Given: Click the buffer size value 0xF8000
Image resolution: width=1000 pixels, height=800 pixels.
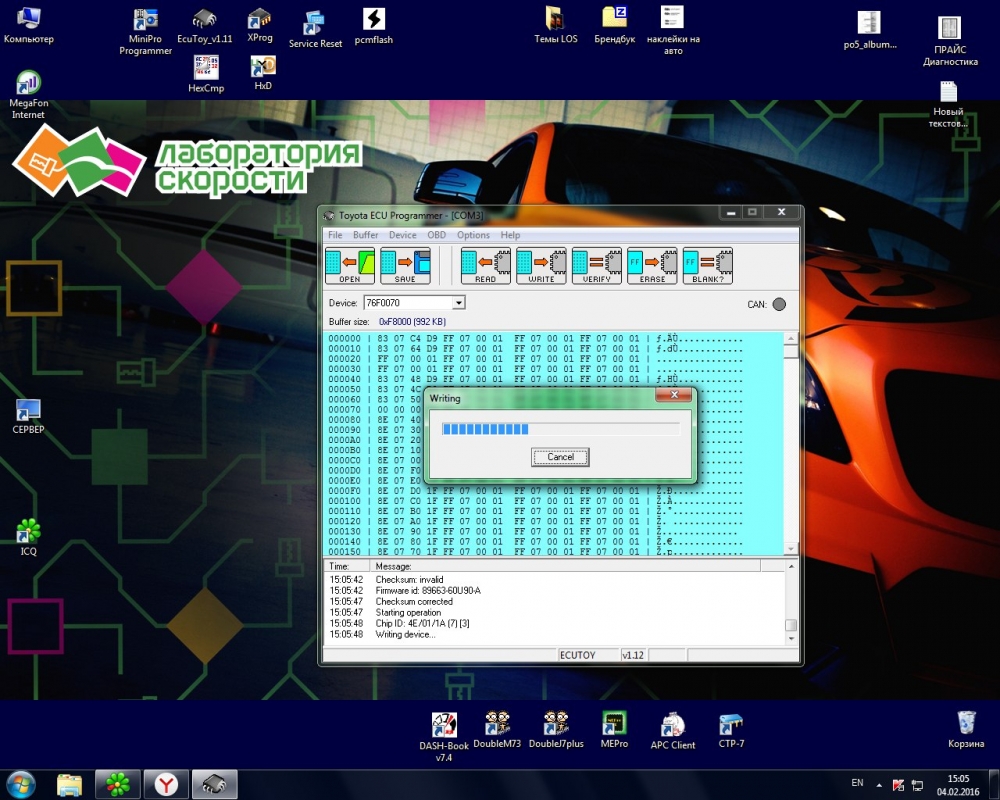Looking at the screenshot, I should pyautogui.click(x=412, y=322).
